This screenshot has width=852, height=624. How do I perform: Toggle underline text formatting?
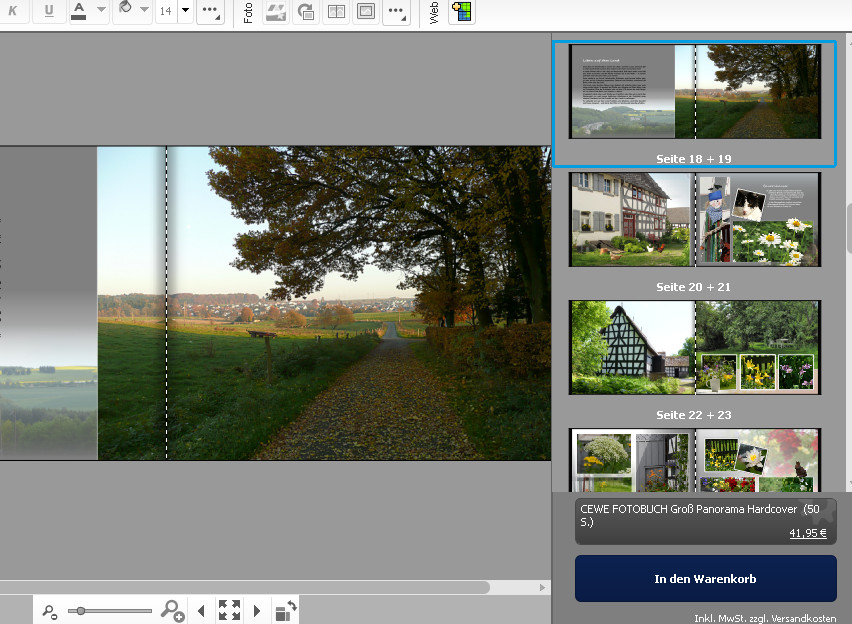[49, 11]
